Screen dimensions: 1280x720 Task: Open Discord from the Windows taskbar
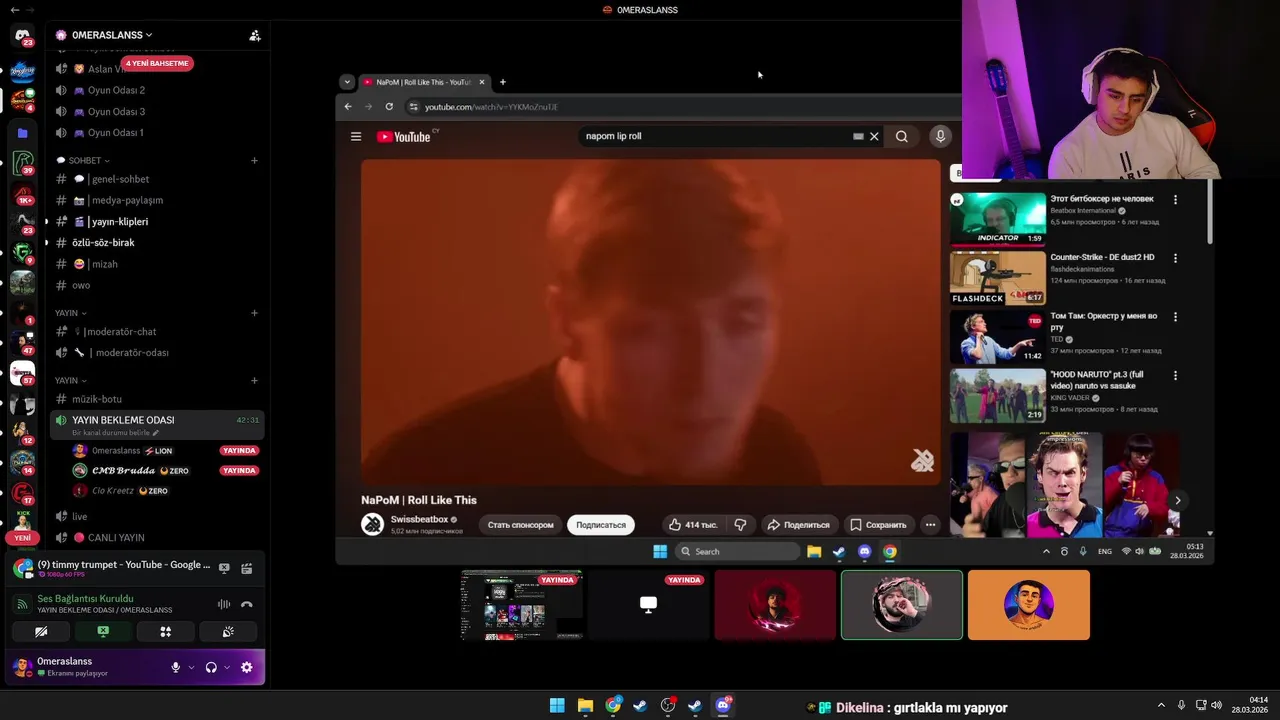pyautogui.click(x=723, y=705)
